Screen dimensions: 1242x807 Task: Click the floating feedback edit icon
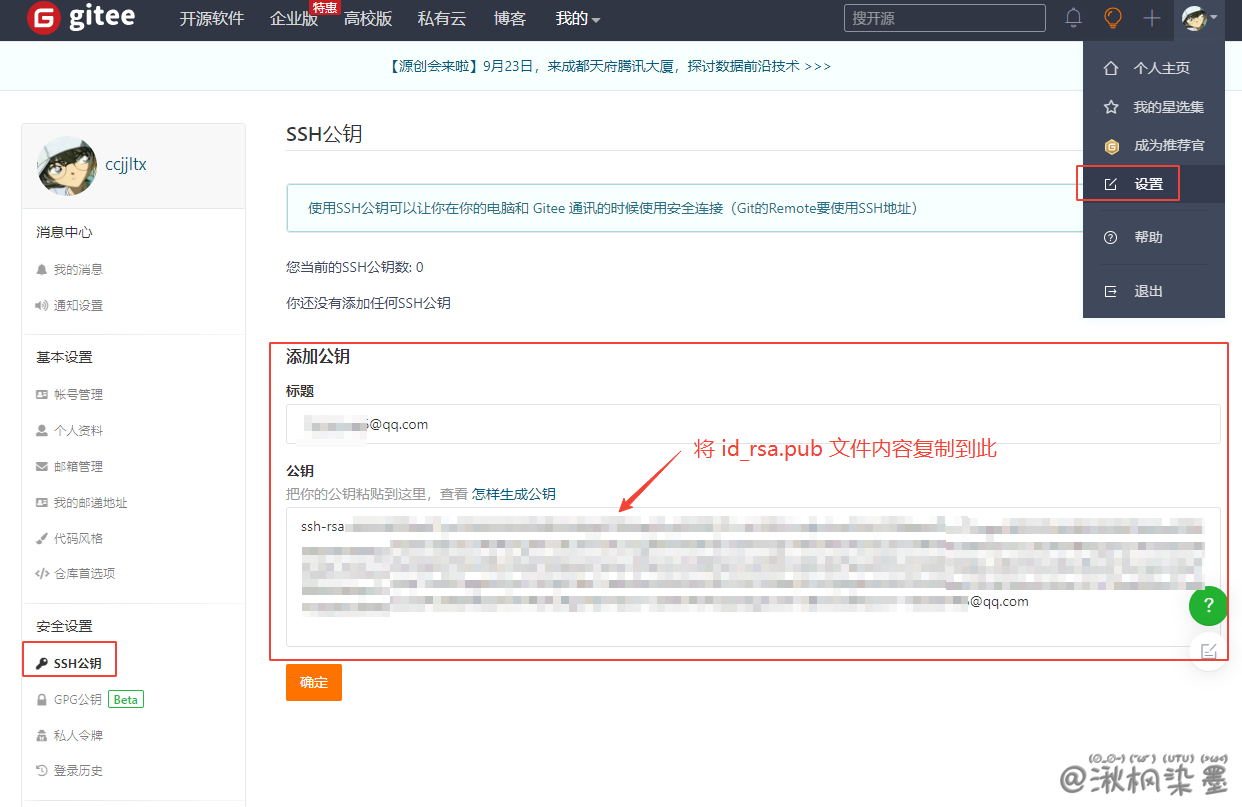coord(1208,651)
